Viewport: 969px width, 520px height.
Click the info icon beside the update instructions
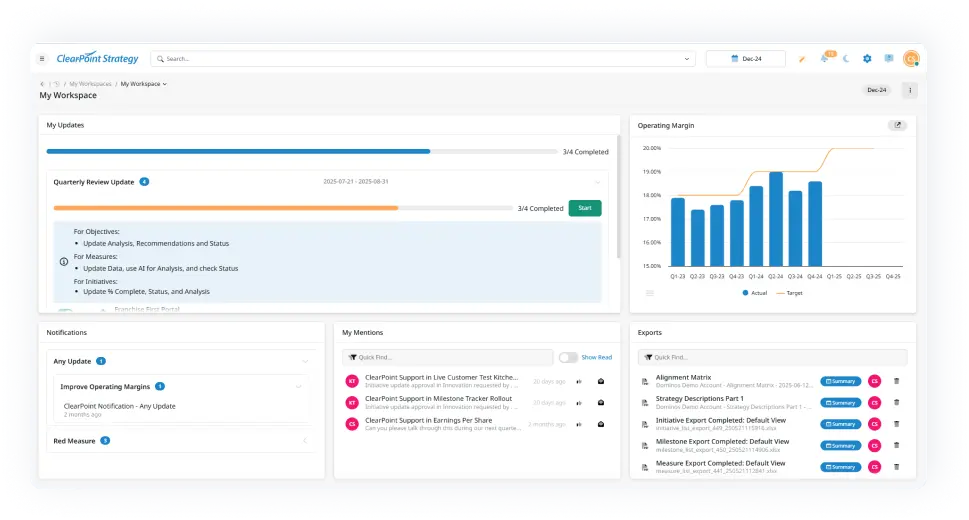tap(64, 262)
